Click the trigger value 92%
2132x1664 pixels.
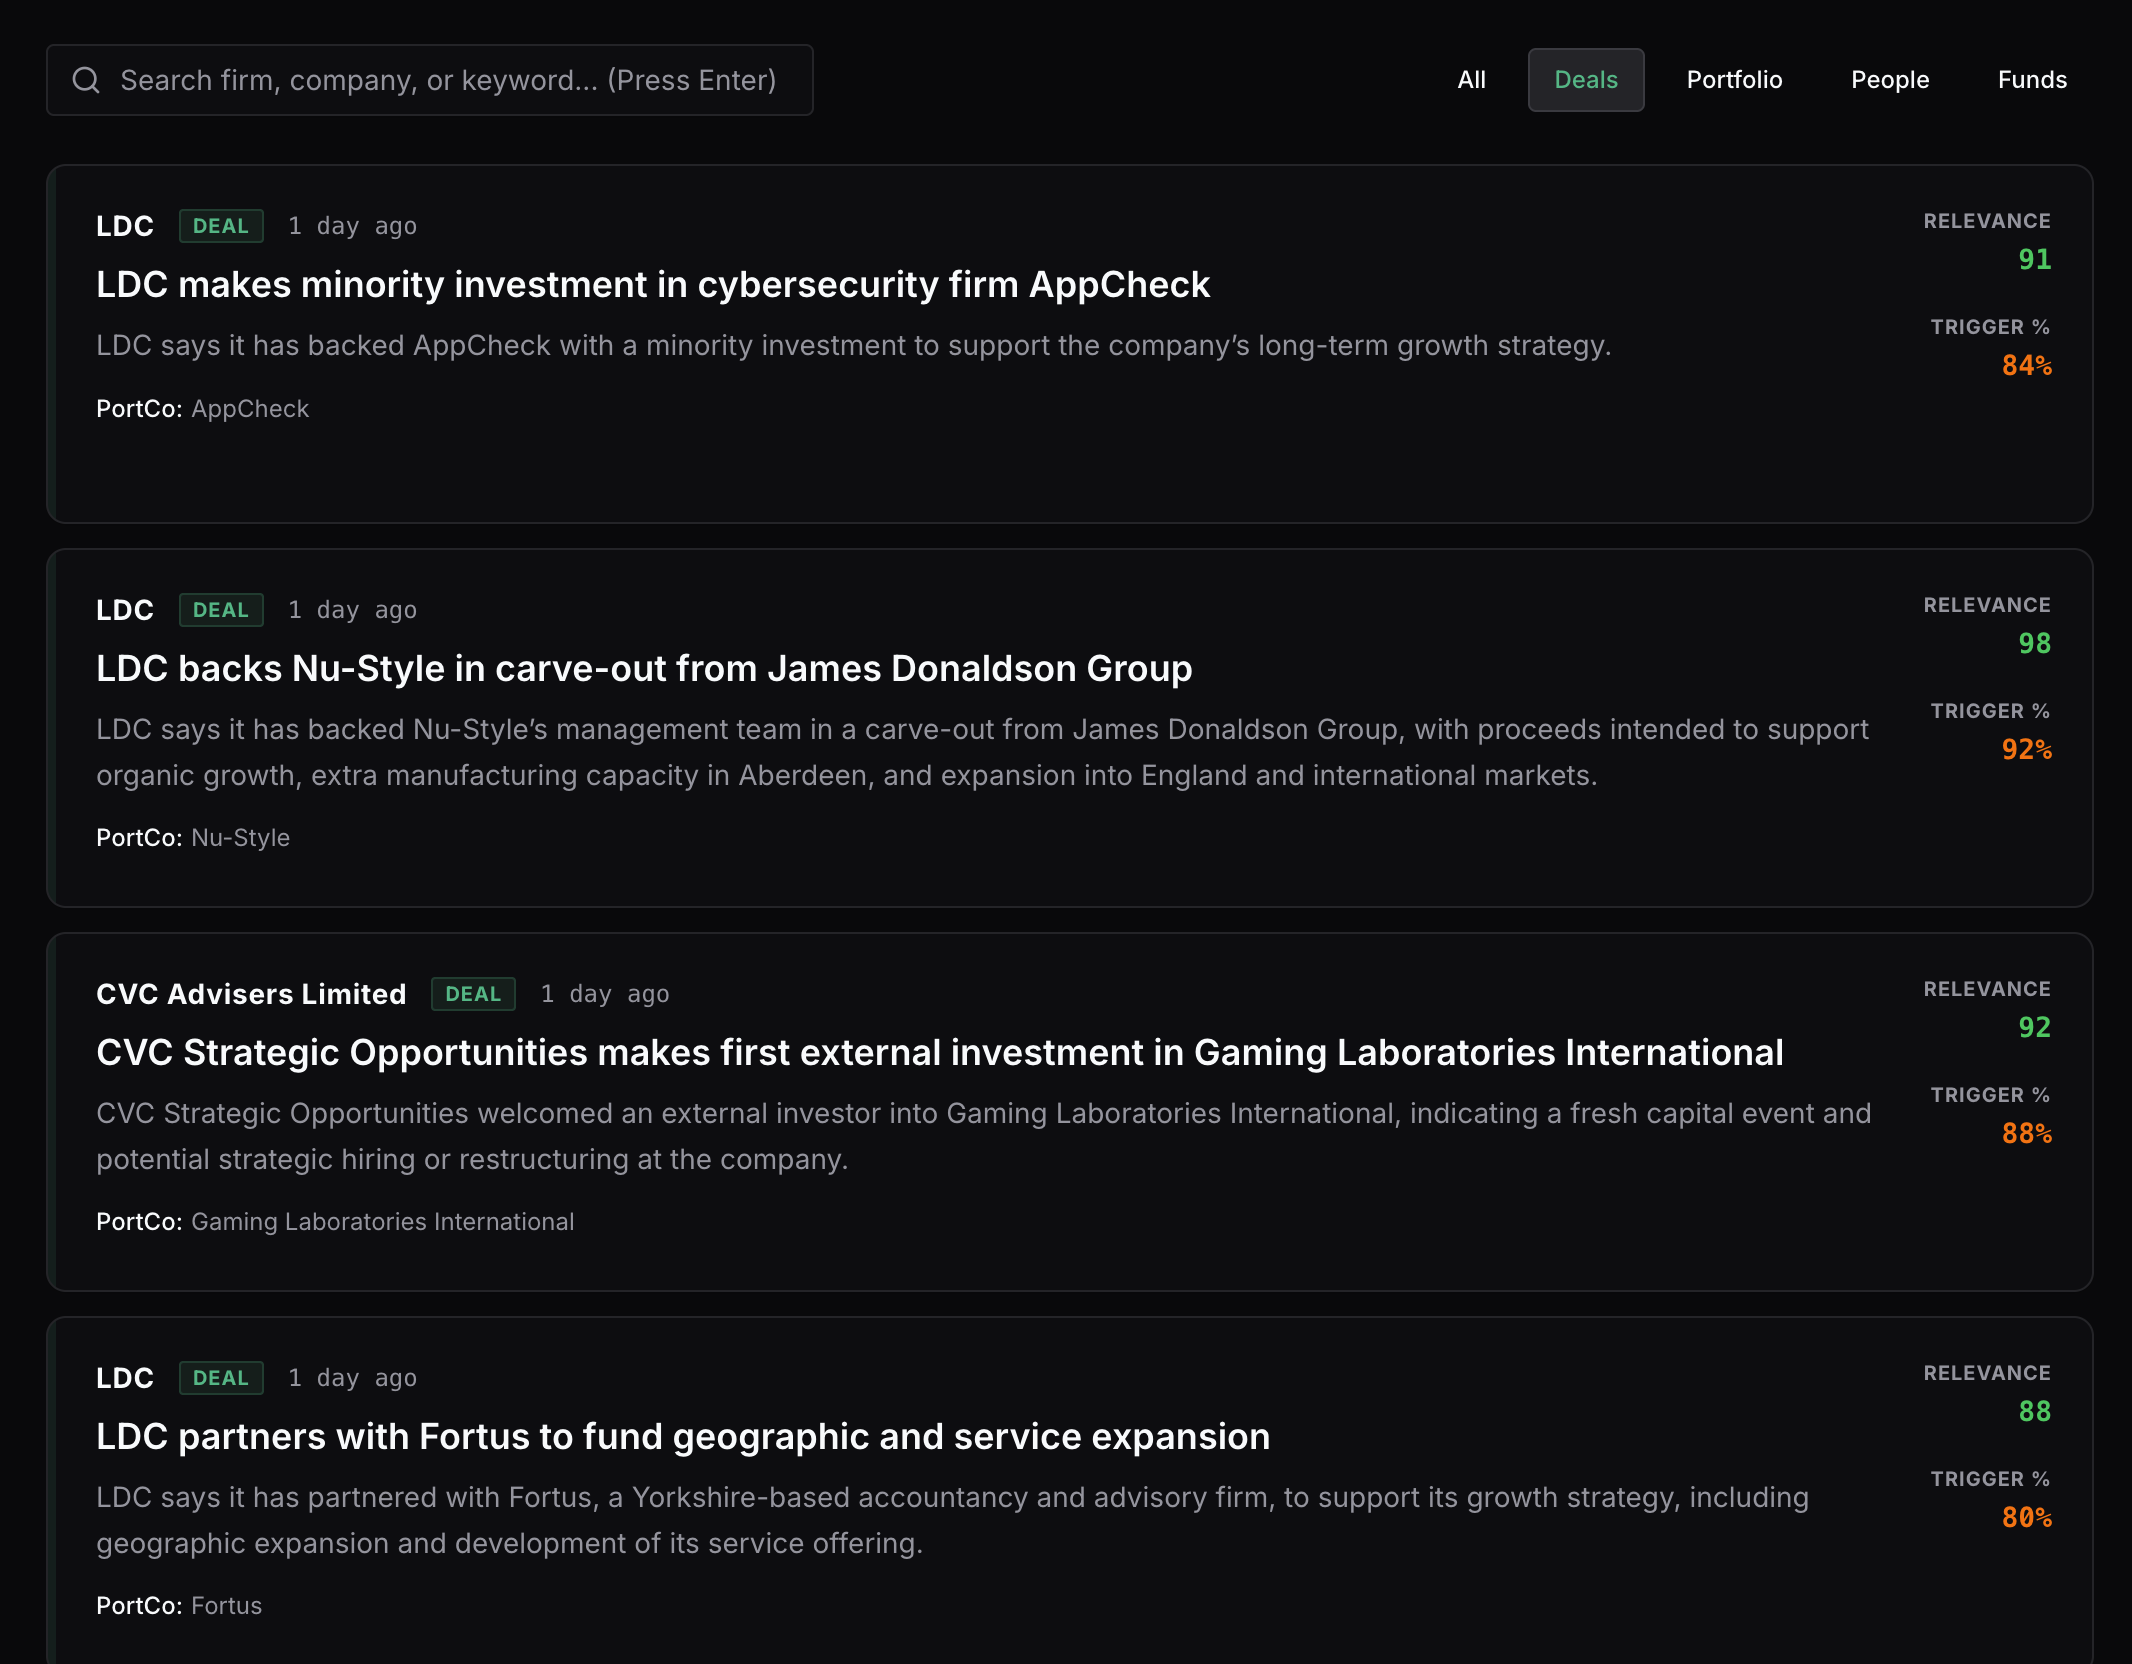pos(2027,750)
